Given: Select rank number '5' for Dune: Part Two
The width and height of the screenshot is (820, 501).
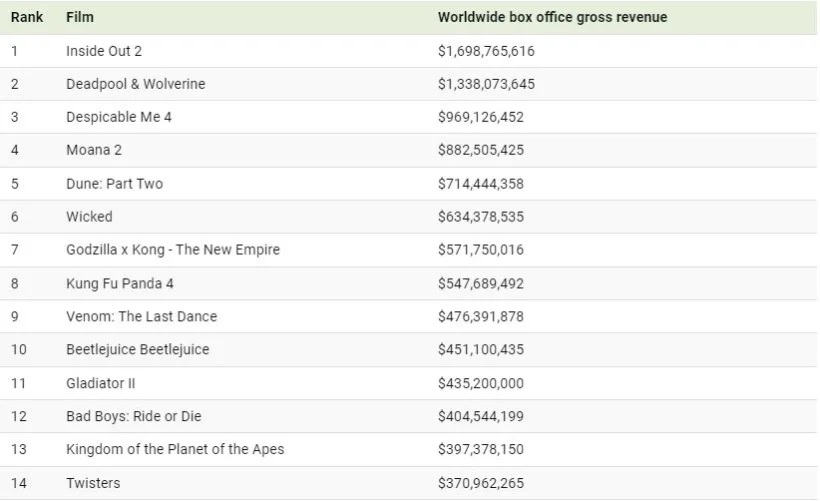Looking at the screenshot, I should (15, 184).
